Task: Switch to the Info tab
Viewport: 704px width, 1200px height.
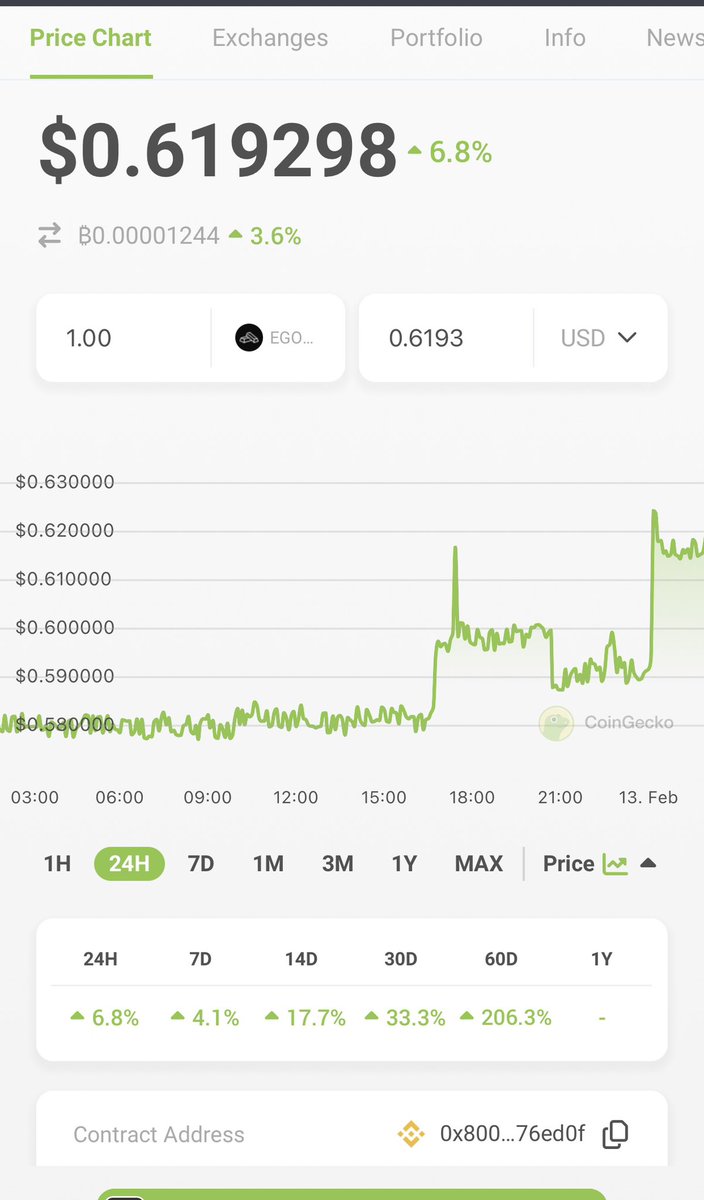Action: (x=565, y=38)
